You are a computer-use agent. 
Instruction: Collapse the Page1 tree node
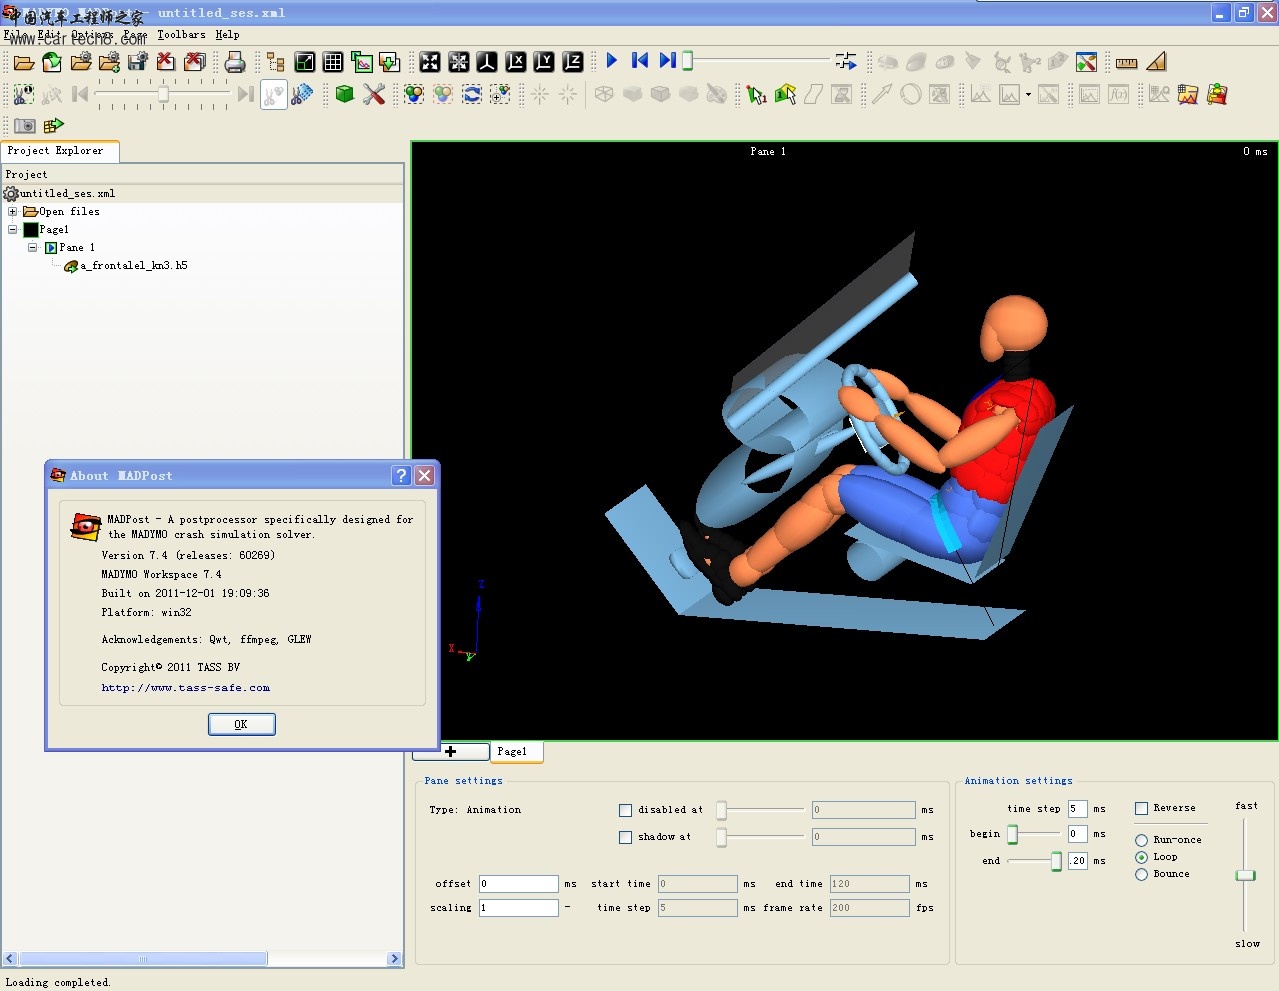pos(12,229)
